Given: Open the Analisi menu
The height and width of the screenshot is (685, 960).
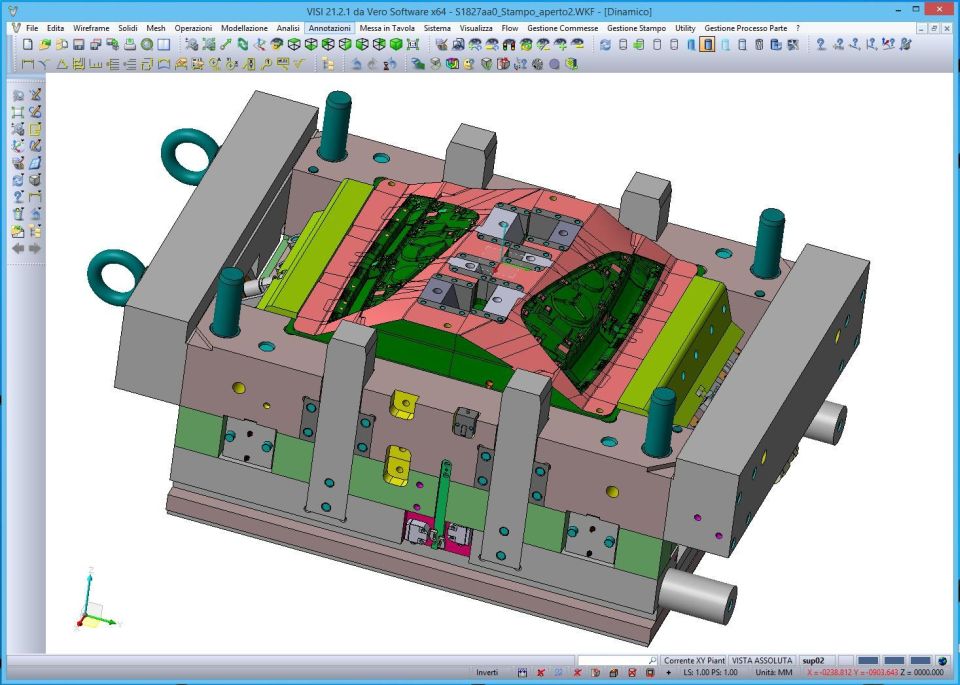Looking at the screenshot, I should (x=288, y=28).
